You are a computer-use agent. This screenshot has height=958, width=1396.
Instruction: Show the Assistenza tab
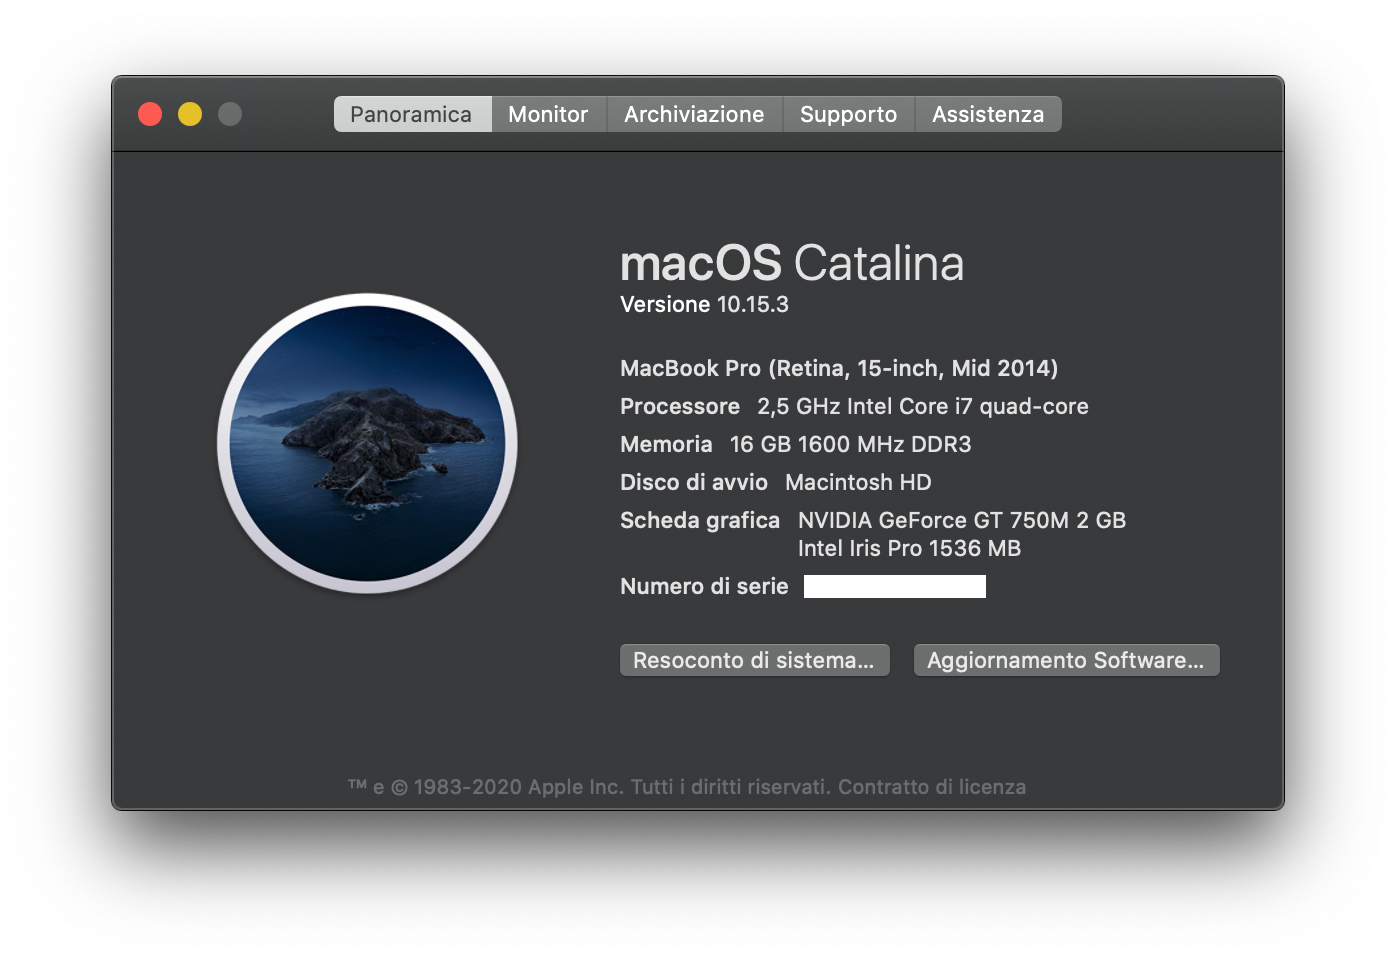click(x=988, y=114)
